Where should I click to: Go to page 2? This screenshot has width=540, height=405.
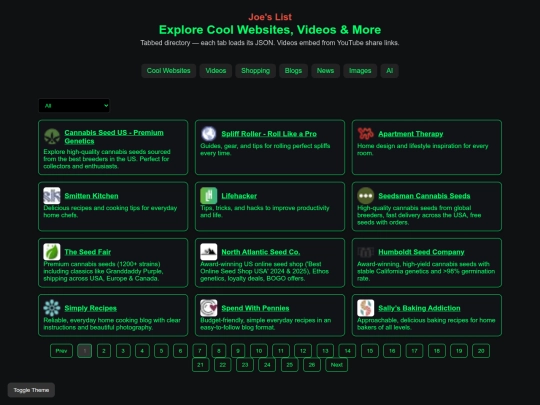point(104,351)
